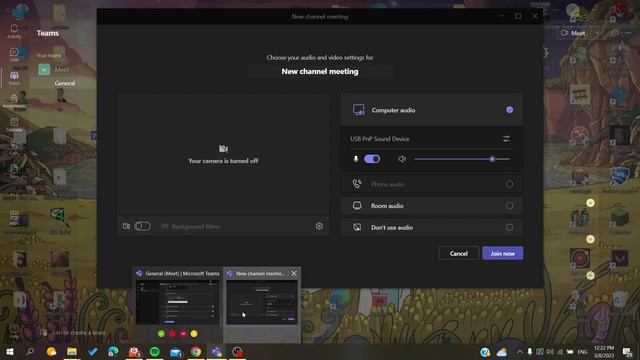Screen dimensions: 640x360
Task: Open more options ellipsis in Teams channel header
Action: 628,33
